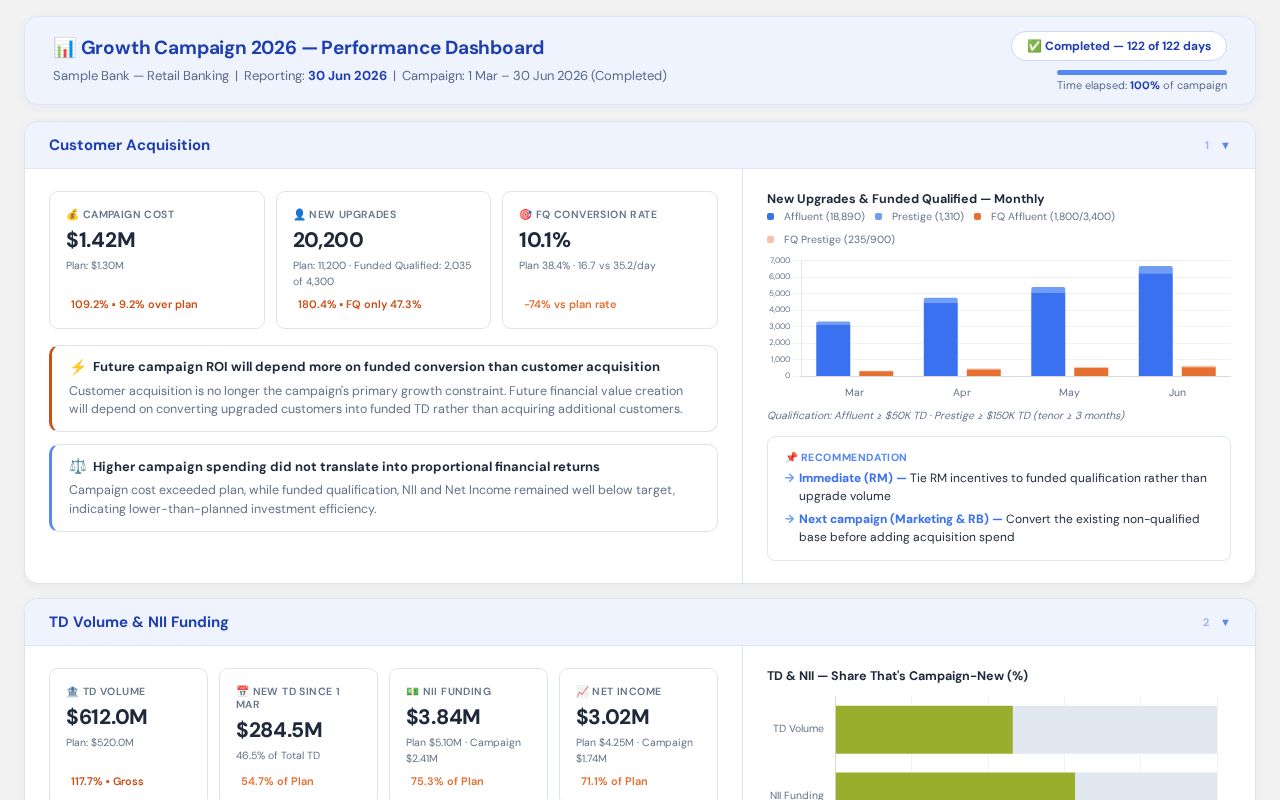This screenshot has height=800, width=1280.
Task: Click the Completed 122 of 122 days badge
Action: point(1119,46)
